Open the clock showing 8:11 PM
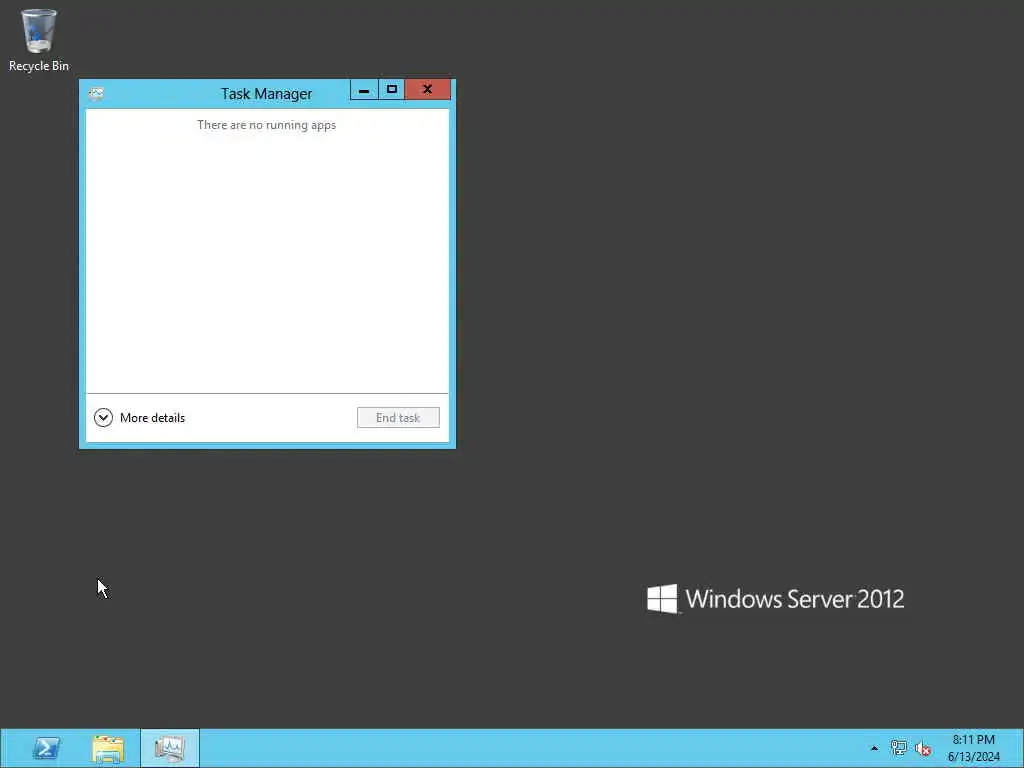Screen dimensions: 1024x768 (x=974, y=748)
